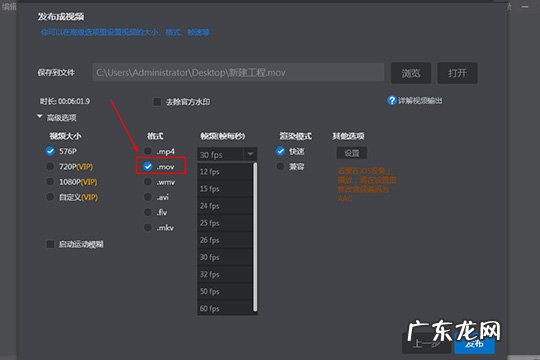This screenshot has width=540, height=360.
Task: Choose 32 fps from the frame rate list
Action: coord(225,274)
